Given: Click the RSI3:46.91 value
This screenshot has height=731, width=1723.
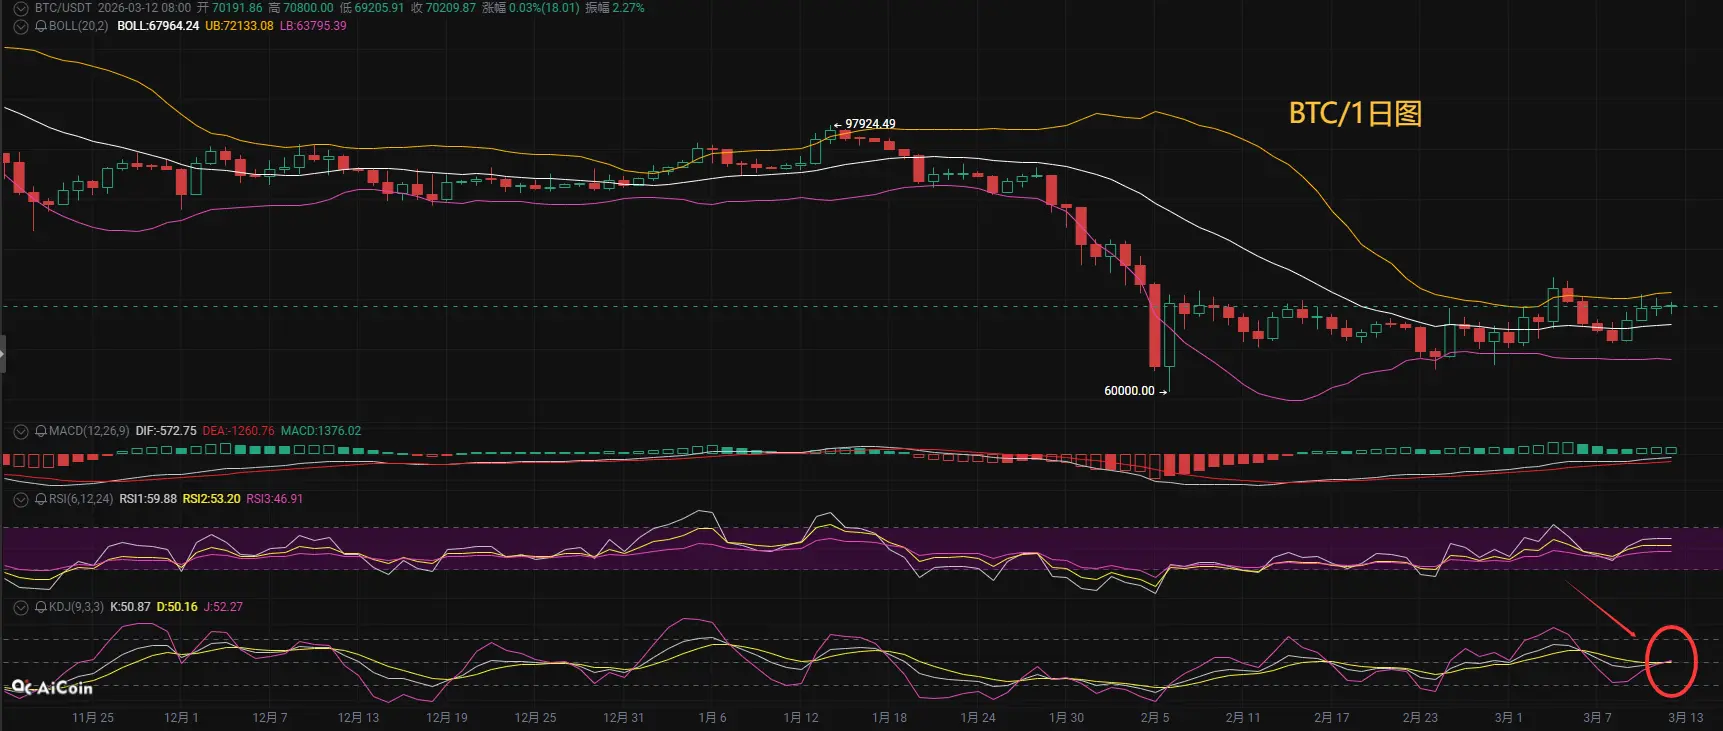Looking at the screenshot, I should point(275,499).
